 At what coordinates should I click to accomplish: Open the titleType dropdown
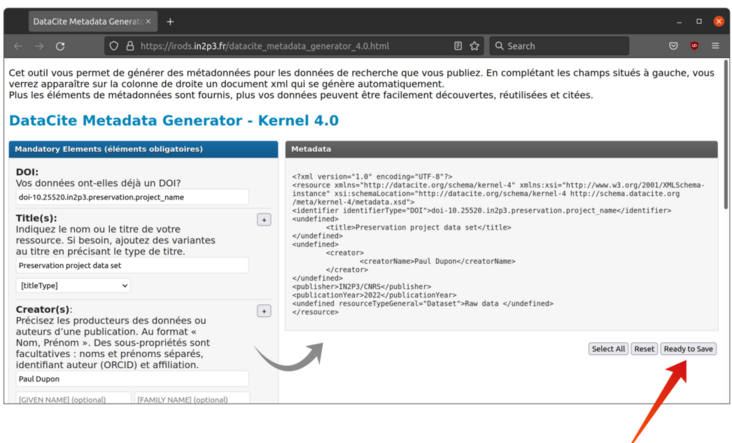click(73, 286)
